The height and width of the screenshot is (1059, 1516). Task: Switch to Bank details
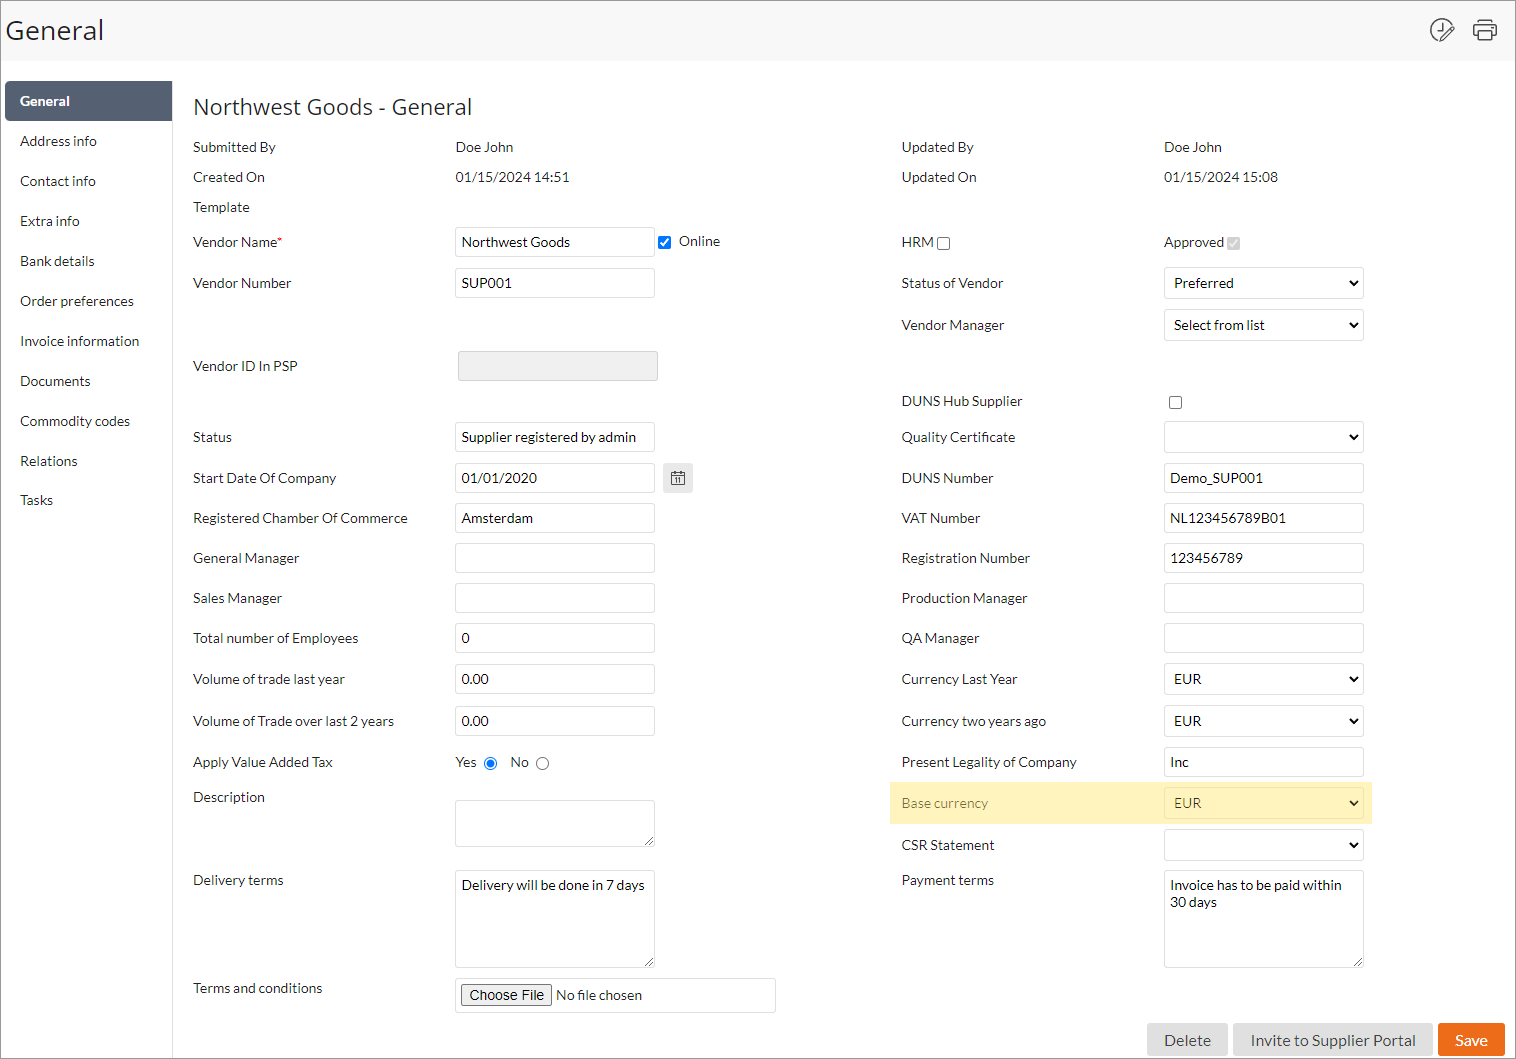pyautogui.click(x=57, y=261)
